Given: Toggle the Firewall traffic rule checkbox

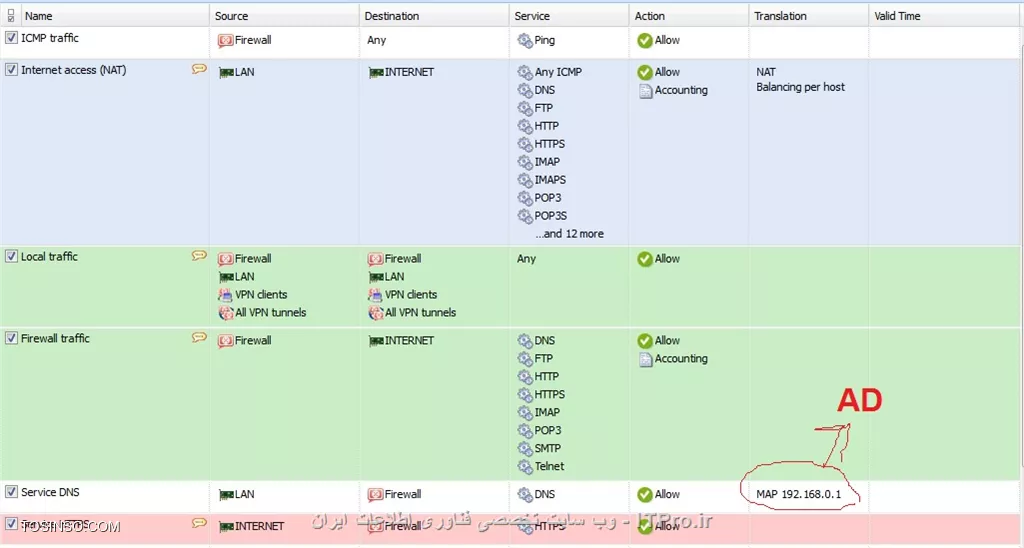Looking at the screenshot, I should coord(11,338).
